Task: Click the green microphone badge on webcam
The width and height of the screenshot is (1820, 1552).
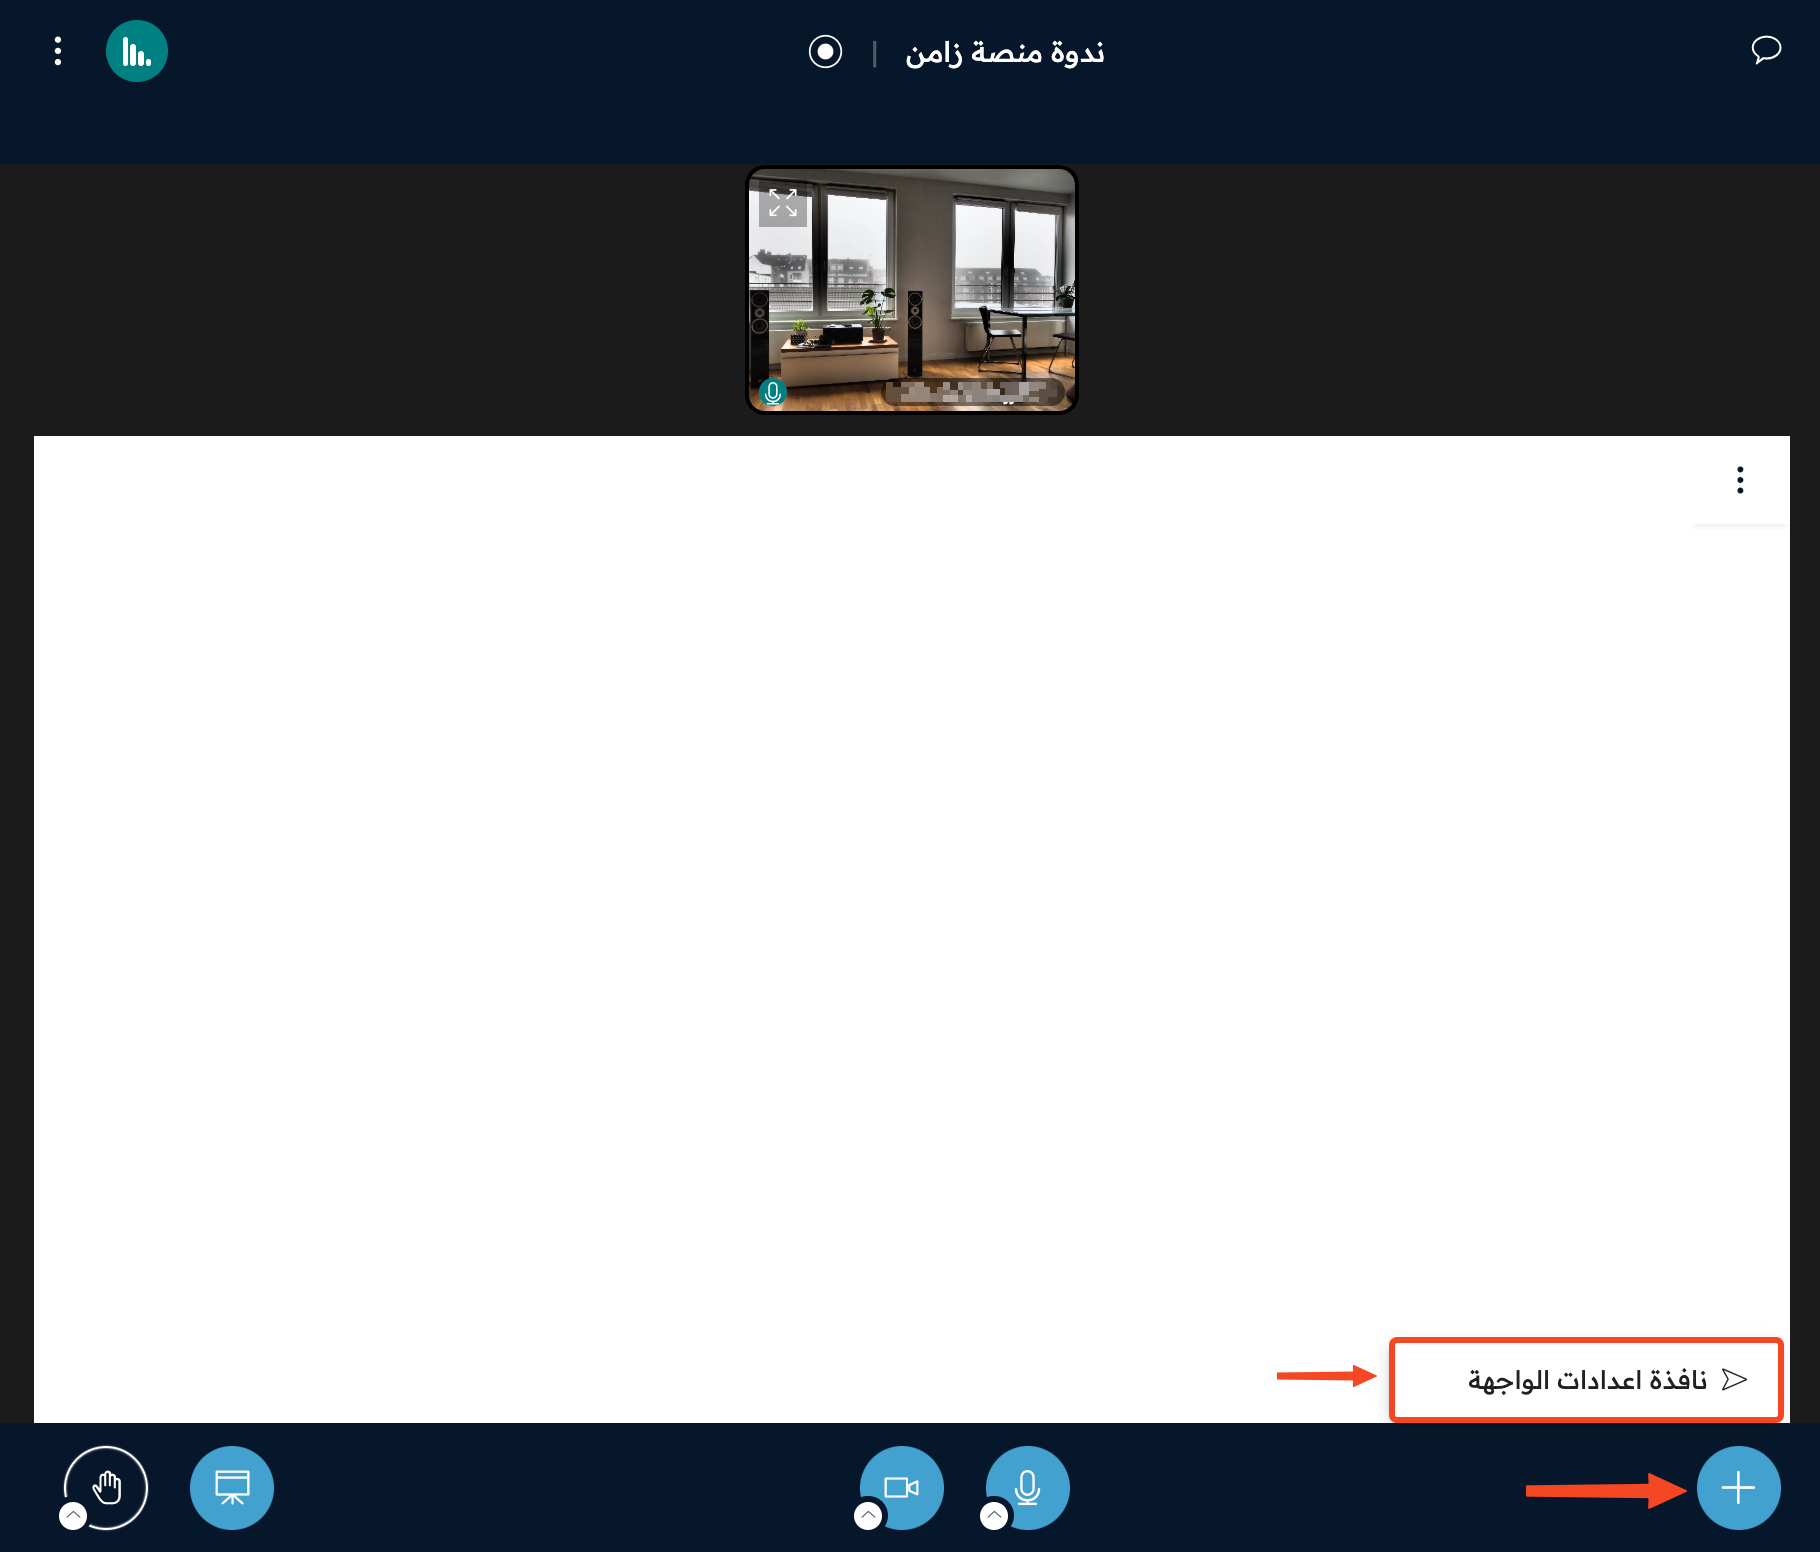Action: point(772,393)
